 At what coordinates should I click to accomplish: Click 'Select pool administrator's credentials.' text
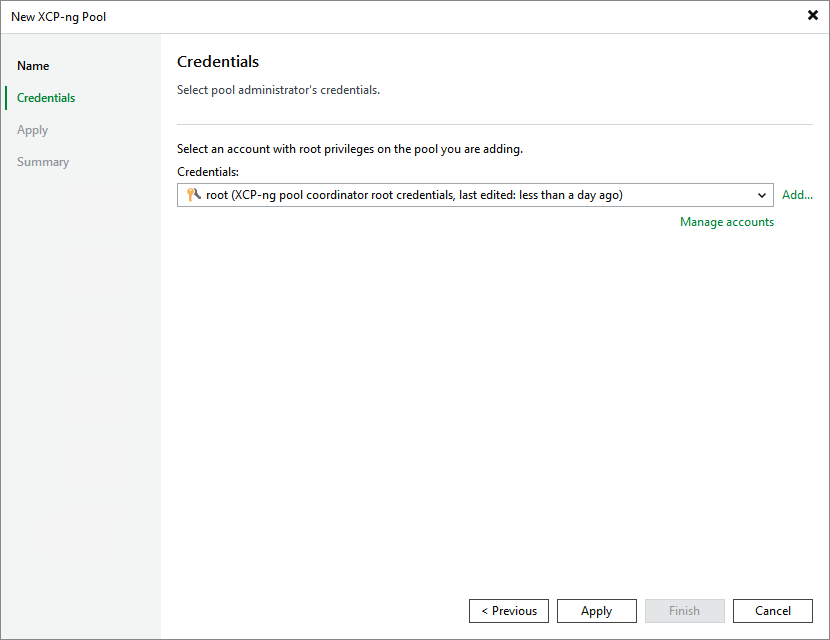(x=278, y=90)
